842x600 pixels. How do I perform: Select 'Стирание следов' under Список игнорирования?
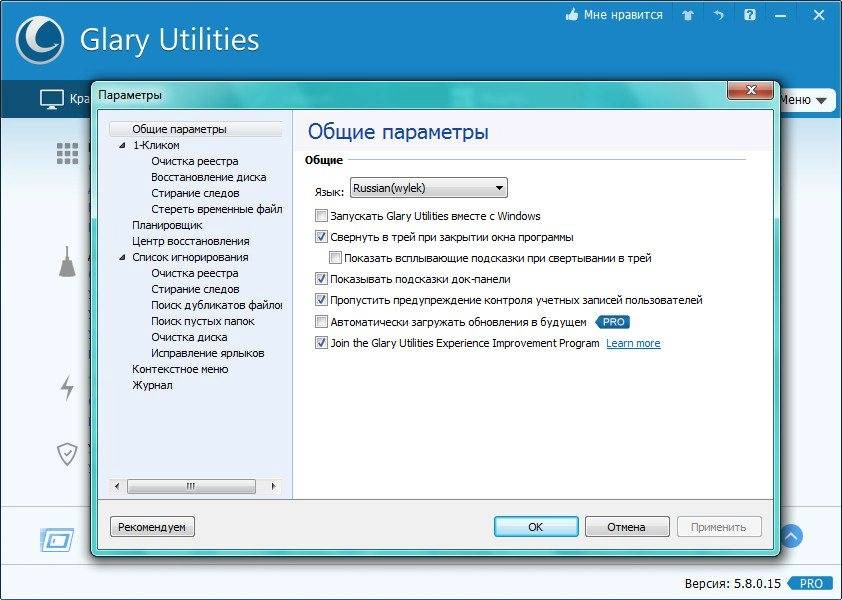pos(195,289)
